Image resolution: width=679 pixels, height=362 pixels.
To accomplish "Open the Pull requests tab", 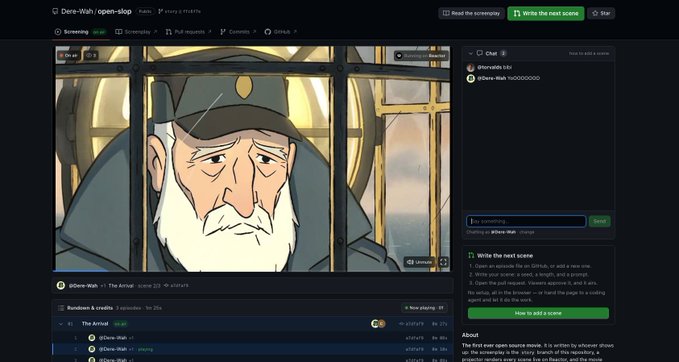I will tap(189, 32).
